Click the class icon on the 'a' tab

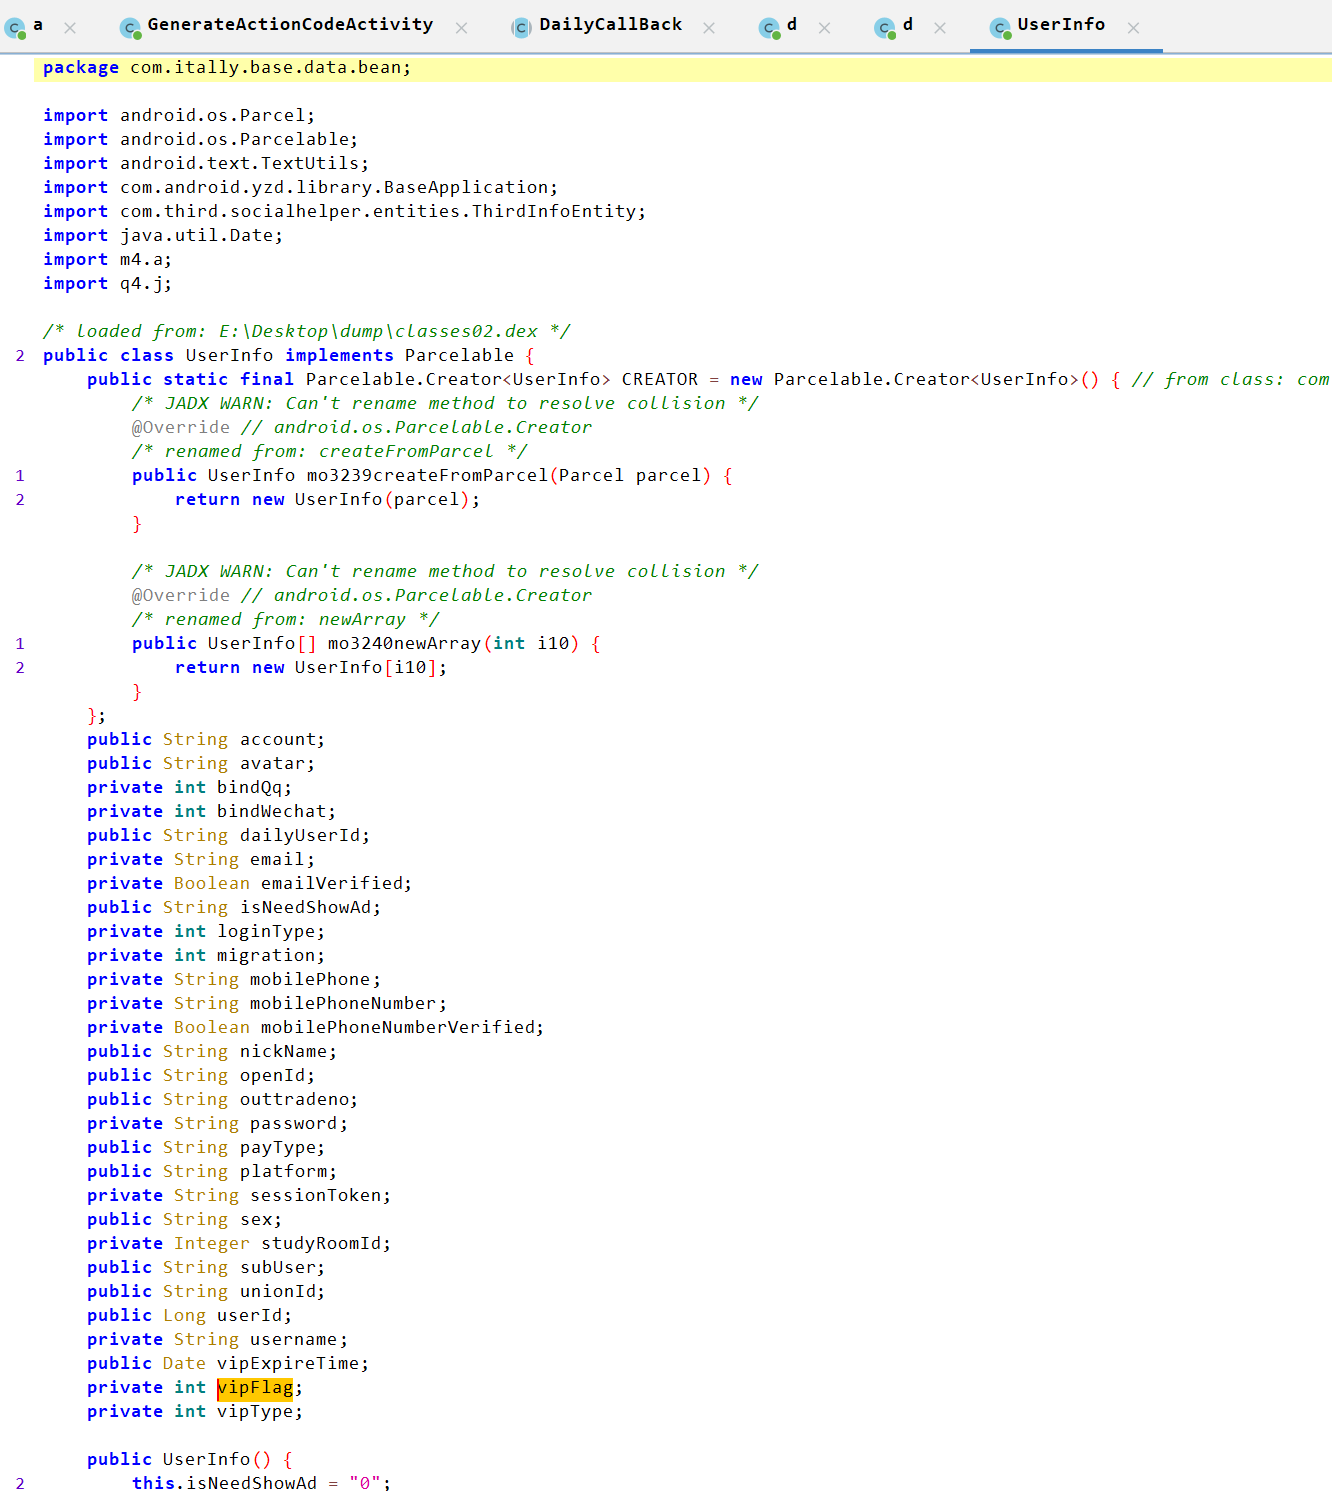(x=15, y=28)
